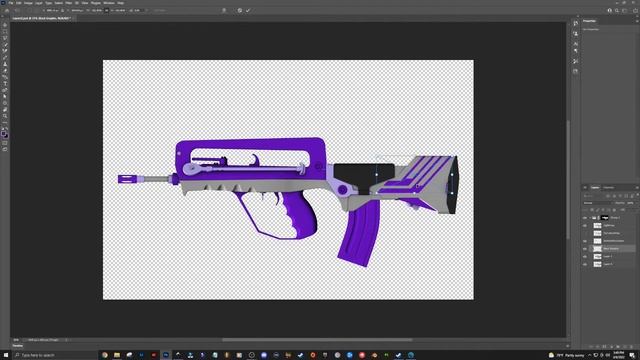Cancel the transform in options bar
The width and height of the screenshot is (640, 360).
(240, 11)
